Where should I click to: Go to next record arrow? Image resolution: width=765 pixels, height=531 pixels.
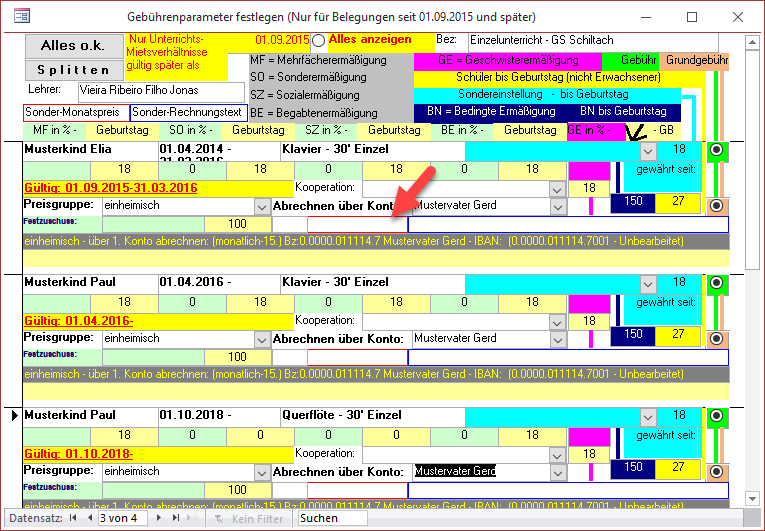pos(160,518)
